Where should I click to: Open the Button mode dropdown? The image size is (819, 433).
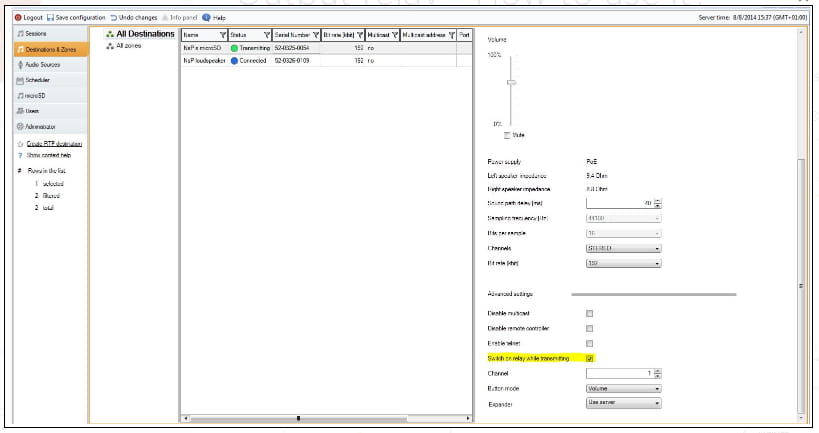(x=623, y=389)
